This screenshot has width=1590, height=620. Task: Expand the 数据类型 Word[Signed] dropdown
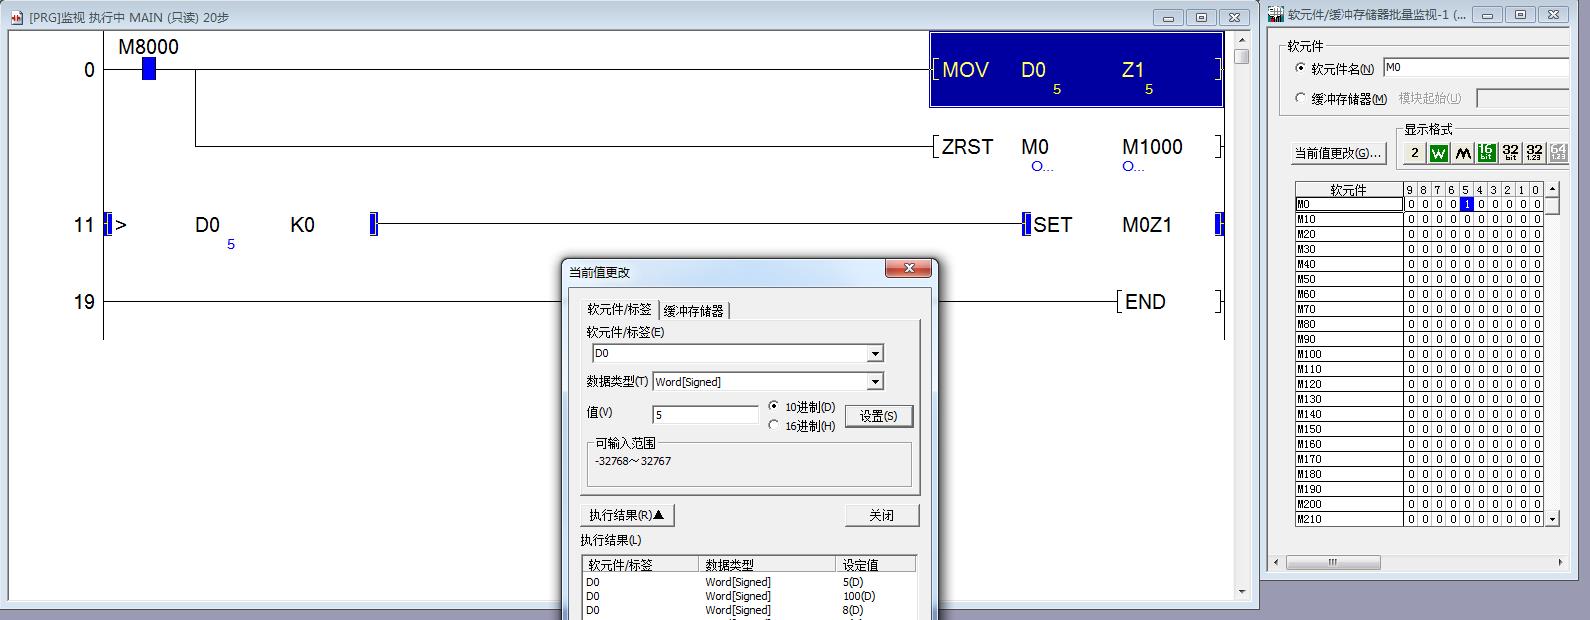point(875,381)
